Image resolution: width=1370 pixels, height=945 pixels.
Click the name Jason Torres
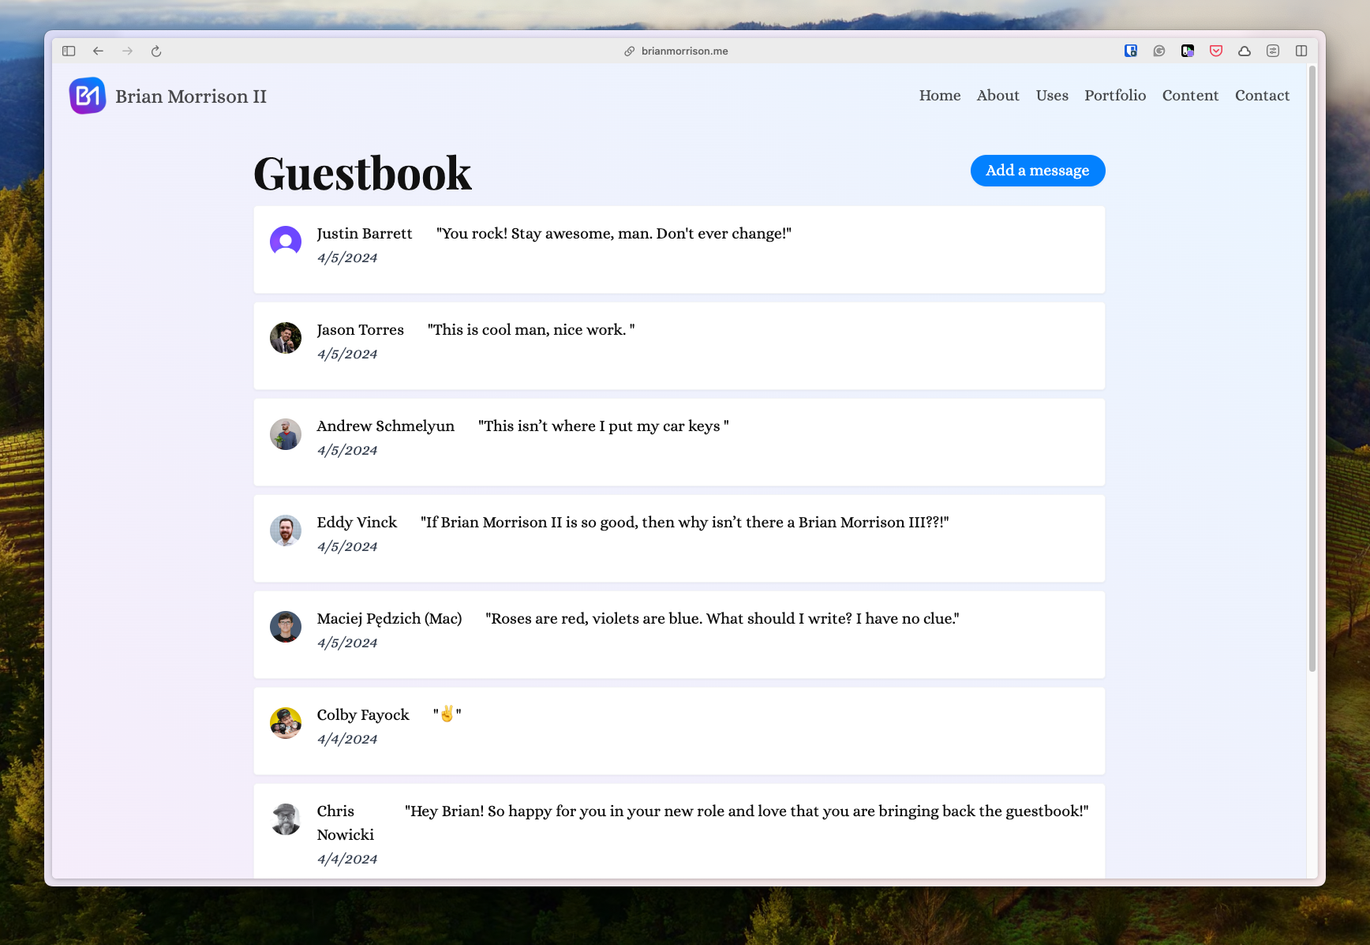pyautogui.click(x=360, y=330)
